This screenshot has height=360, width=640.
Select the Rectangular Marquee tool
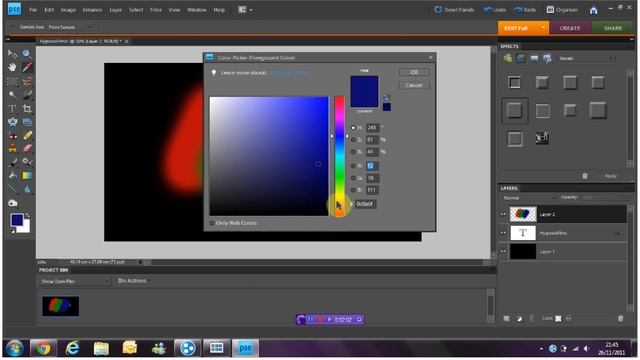tap(12, 81)
